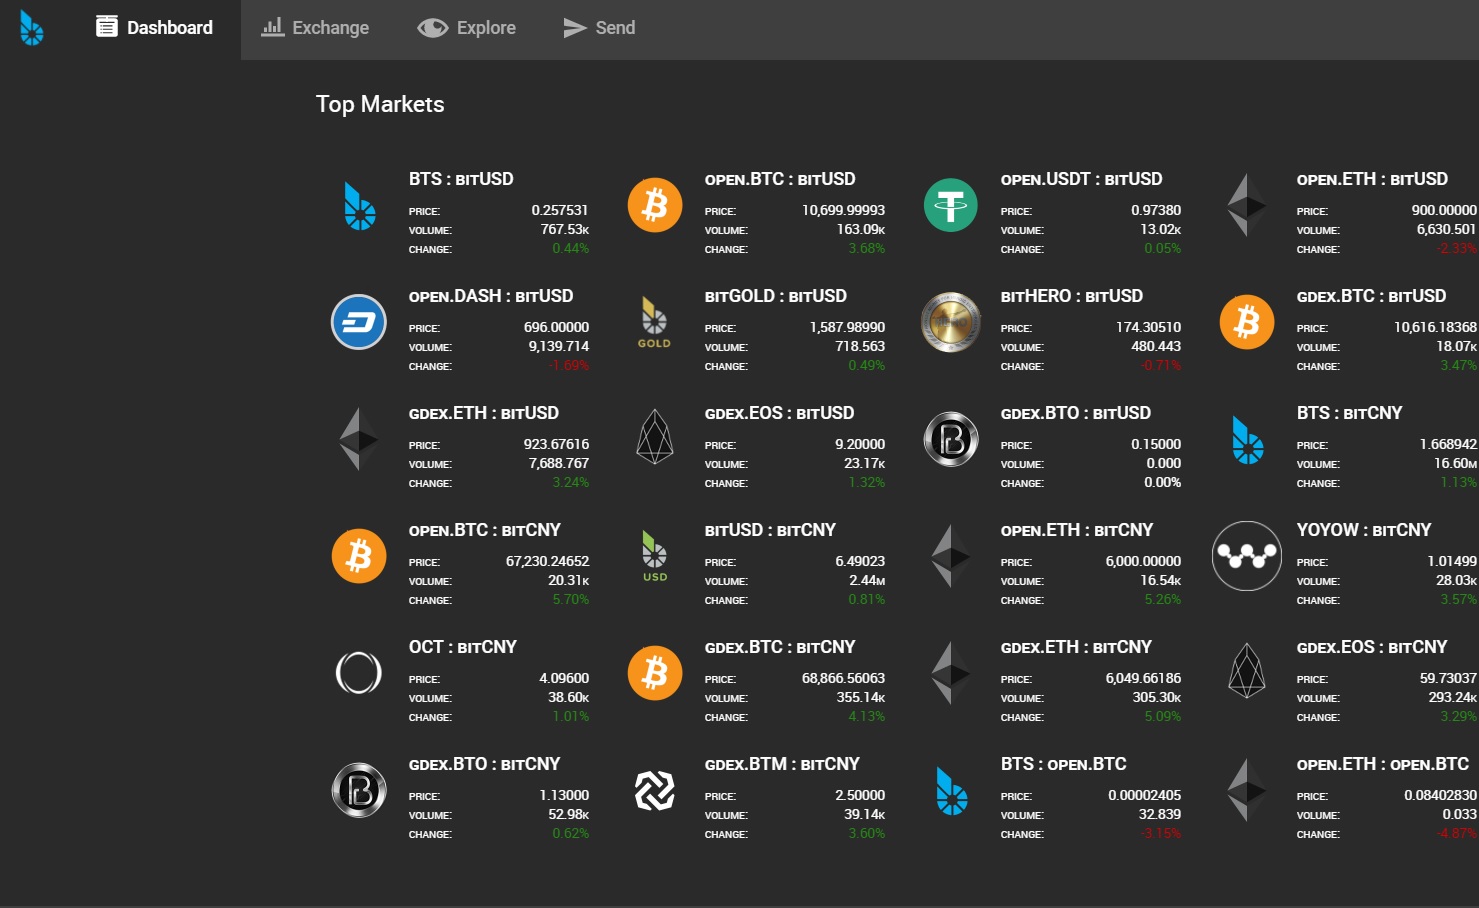Click the EOS icon for GDEX.EOS : bitUSD
The height and width of the screenshot is (908, 1479).
click(x=655, y=437)
